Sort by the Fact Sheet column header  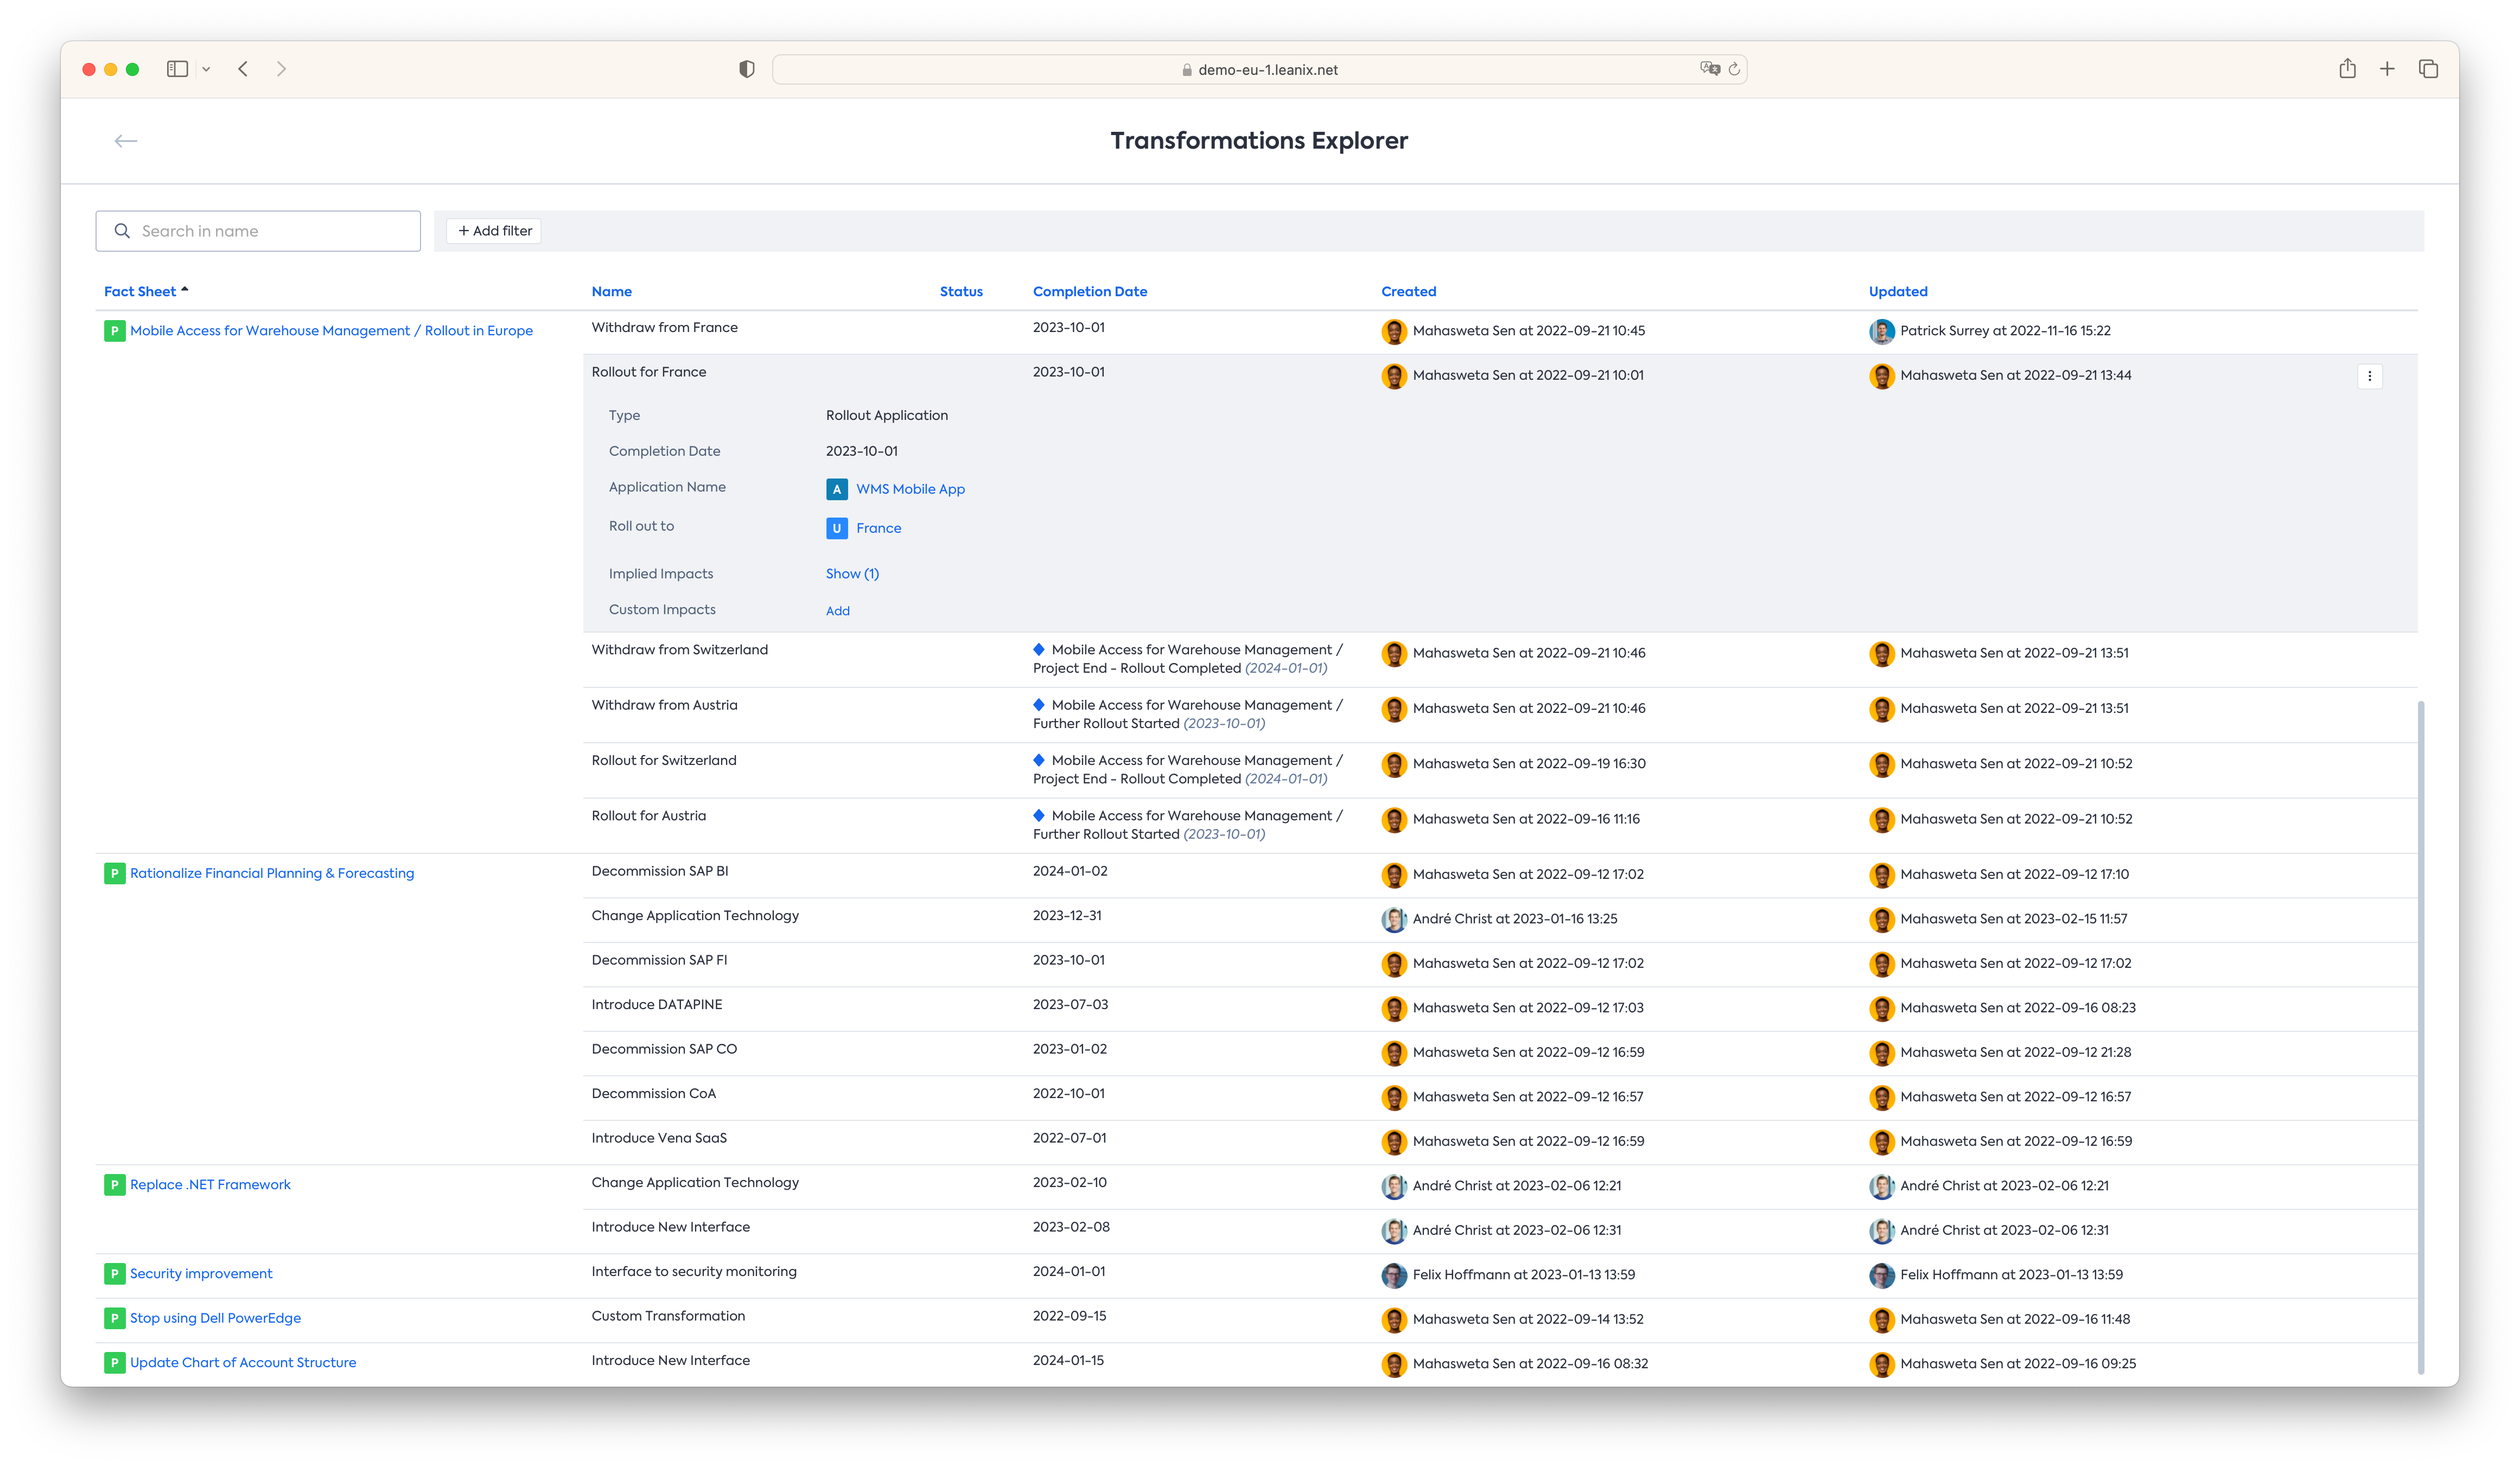pyautogui.click(x=140, y=291)
